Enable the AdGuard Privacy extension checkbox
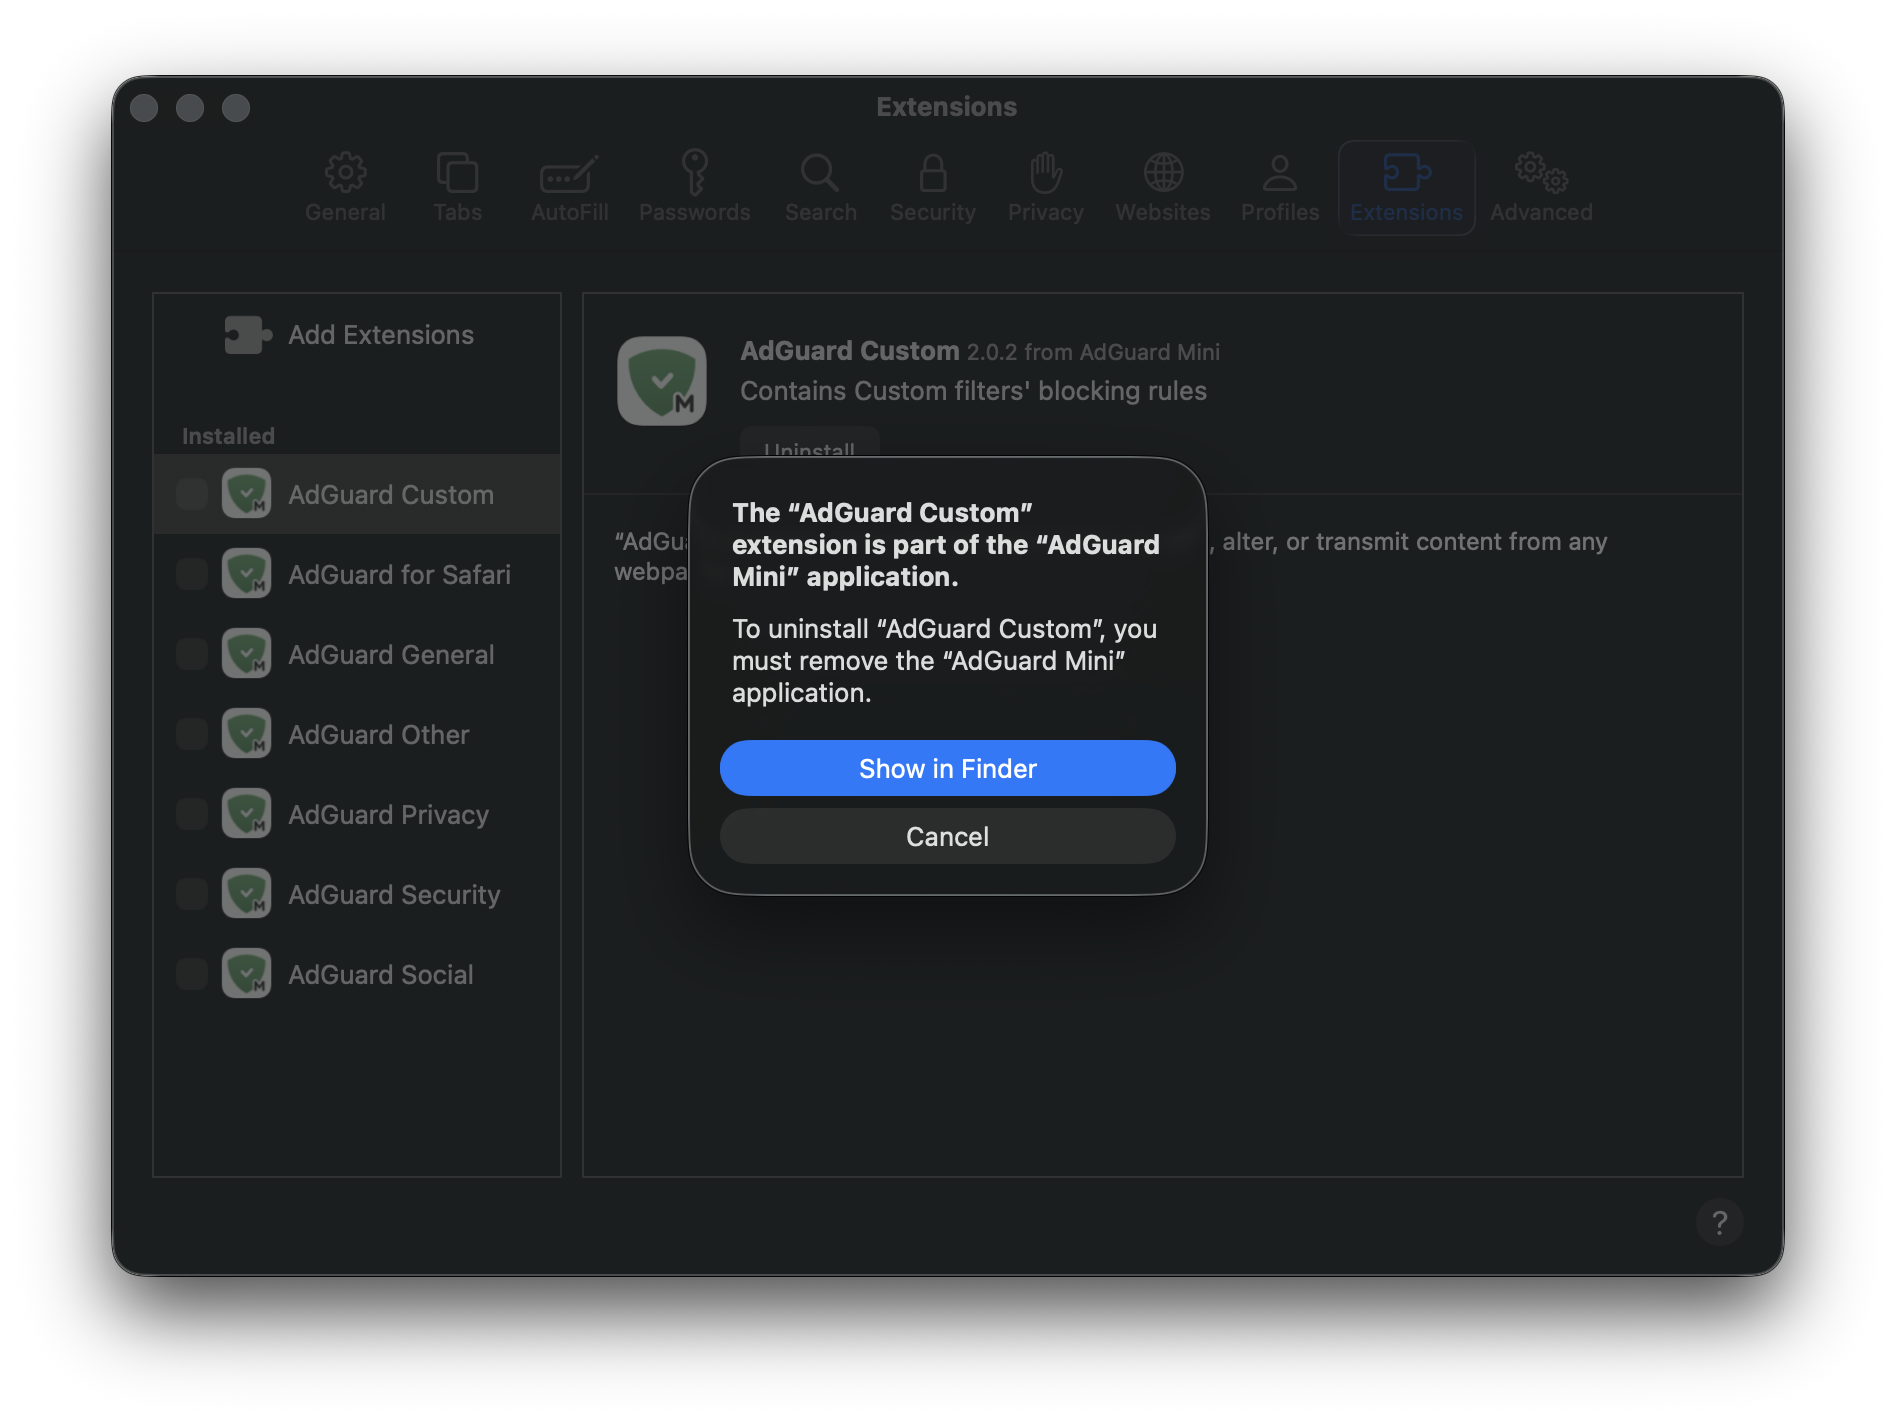The image size is (1896, 1424). point(191,813)
